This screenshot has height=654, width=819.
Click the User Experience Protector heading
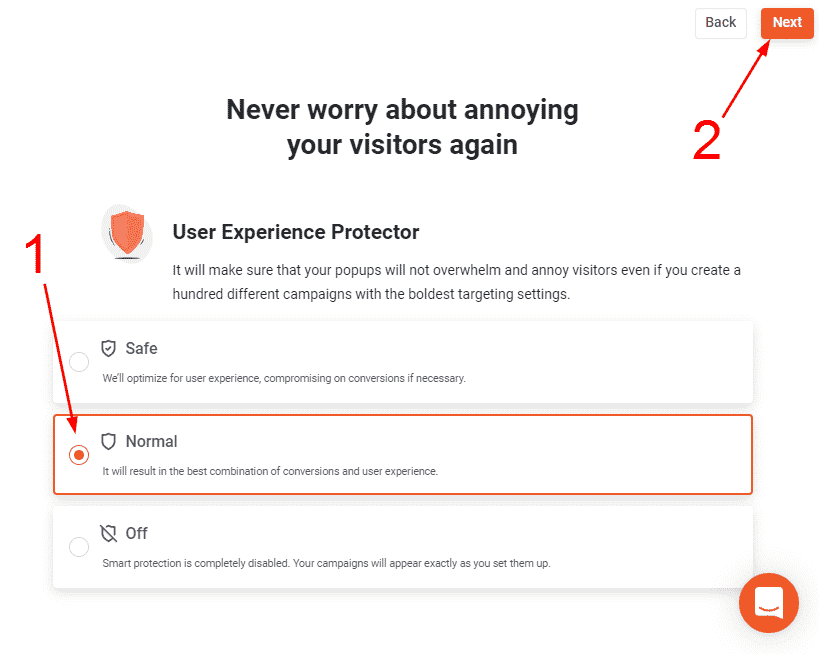[x=296, y=232]
